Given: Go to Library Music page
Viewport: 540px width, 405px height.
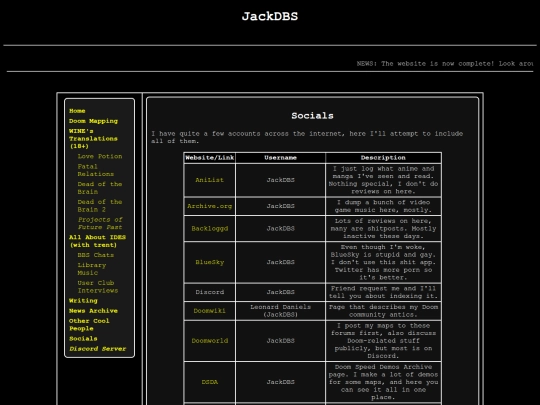Looking at the screenshot, I should (92, 269).
